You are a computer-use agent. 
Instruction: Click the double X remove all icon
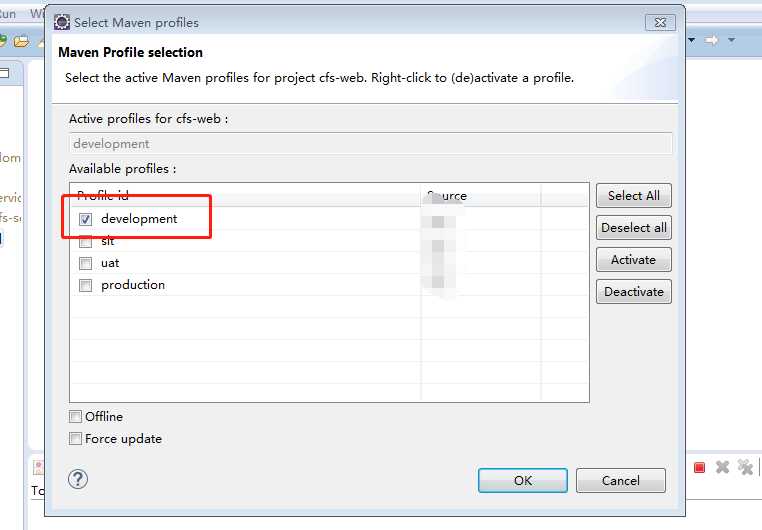coord(744,467)
